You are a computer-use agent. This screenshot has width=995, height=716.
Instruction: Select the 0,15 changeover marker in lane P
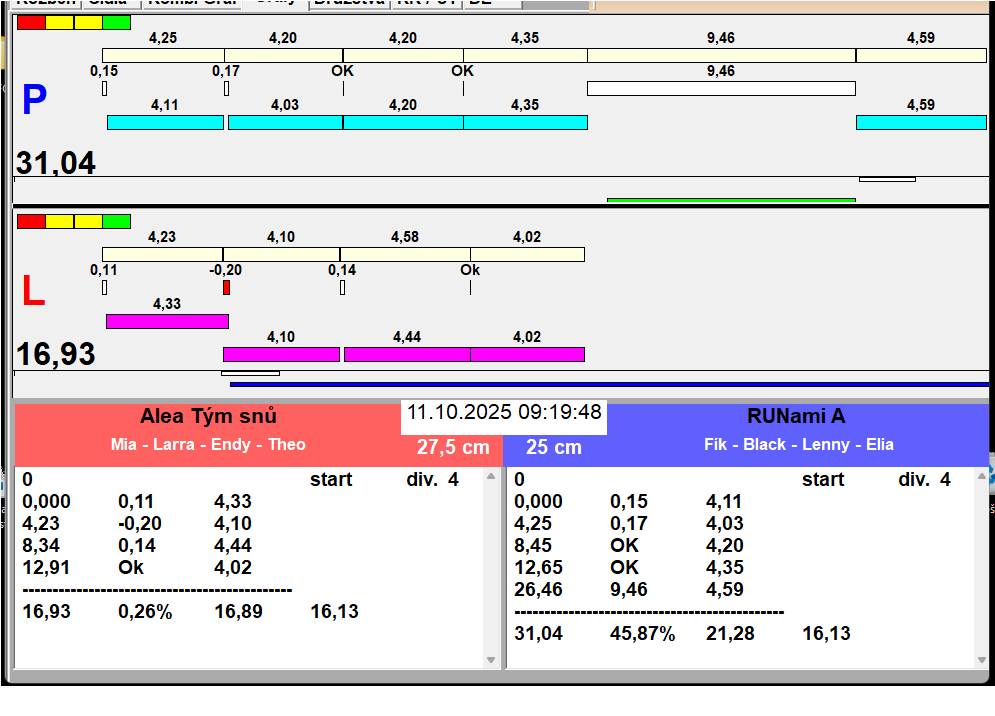click(x=104, y=89)
